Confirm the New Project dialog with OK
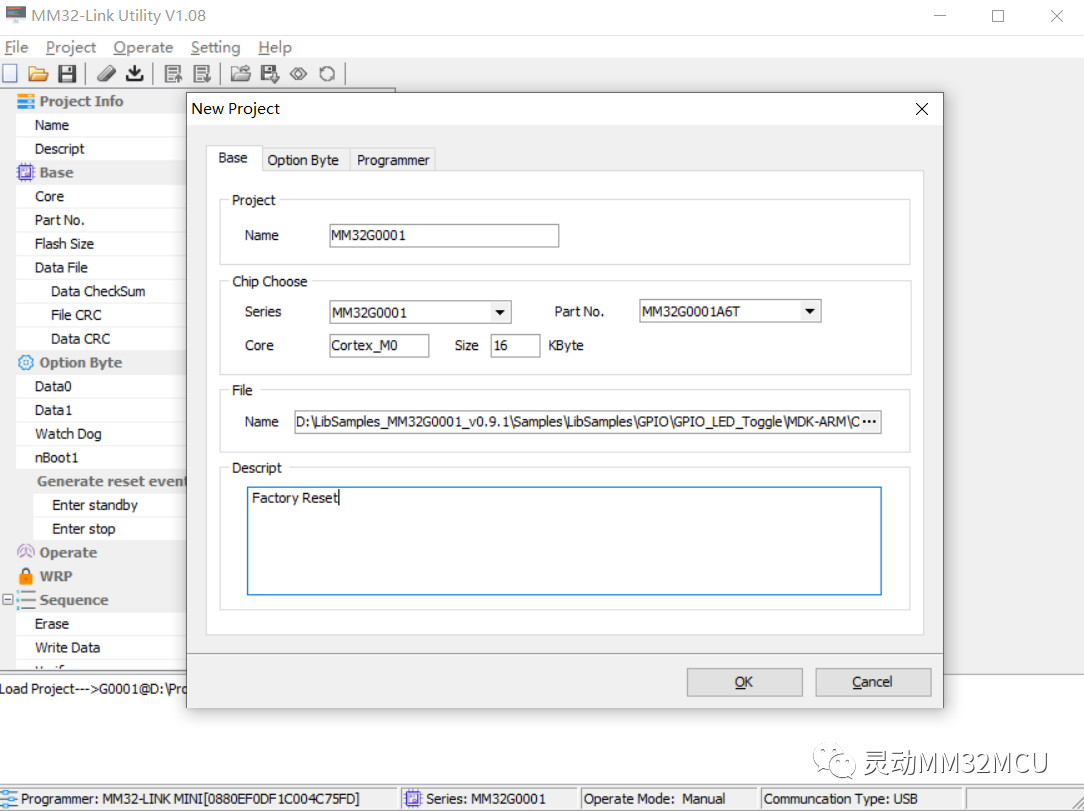Image resolution: width=1084 pixels, height=811 pixels. (745, 682)
